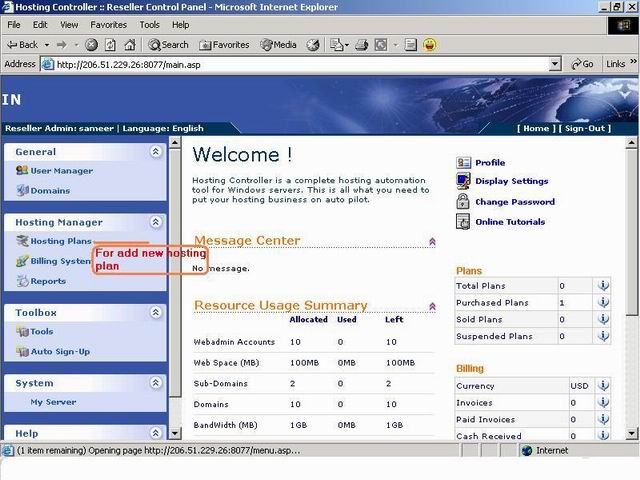Image resolution: width=640 pixels, height=480 pixels.
Task: Open Change Password link
Action: [515, 202]
